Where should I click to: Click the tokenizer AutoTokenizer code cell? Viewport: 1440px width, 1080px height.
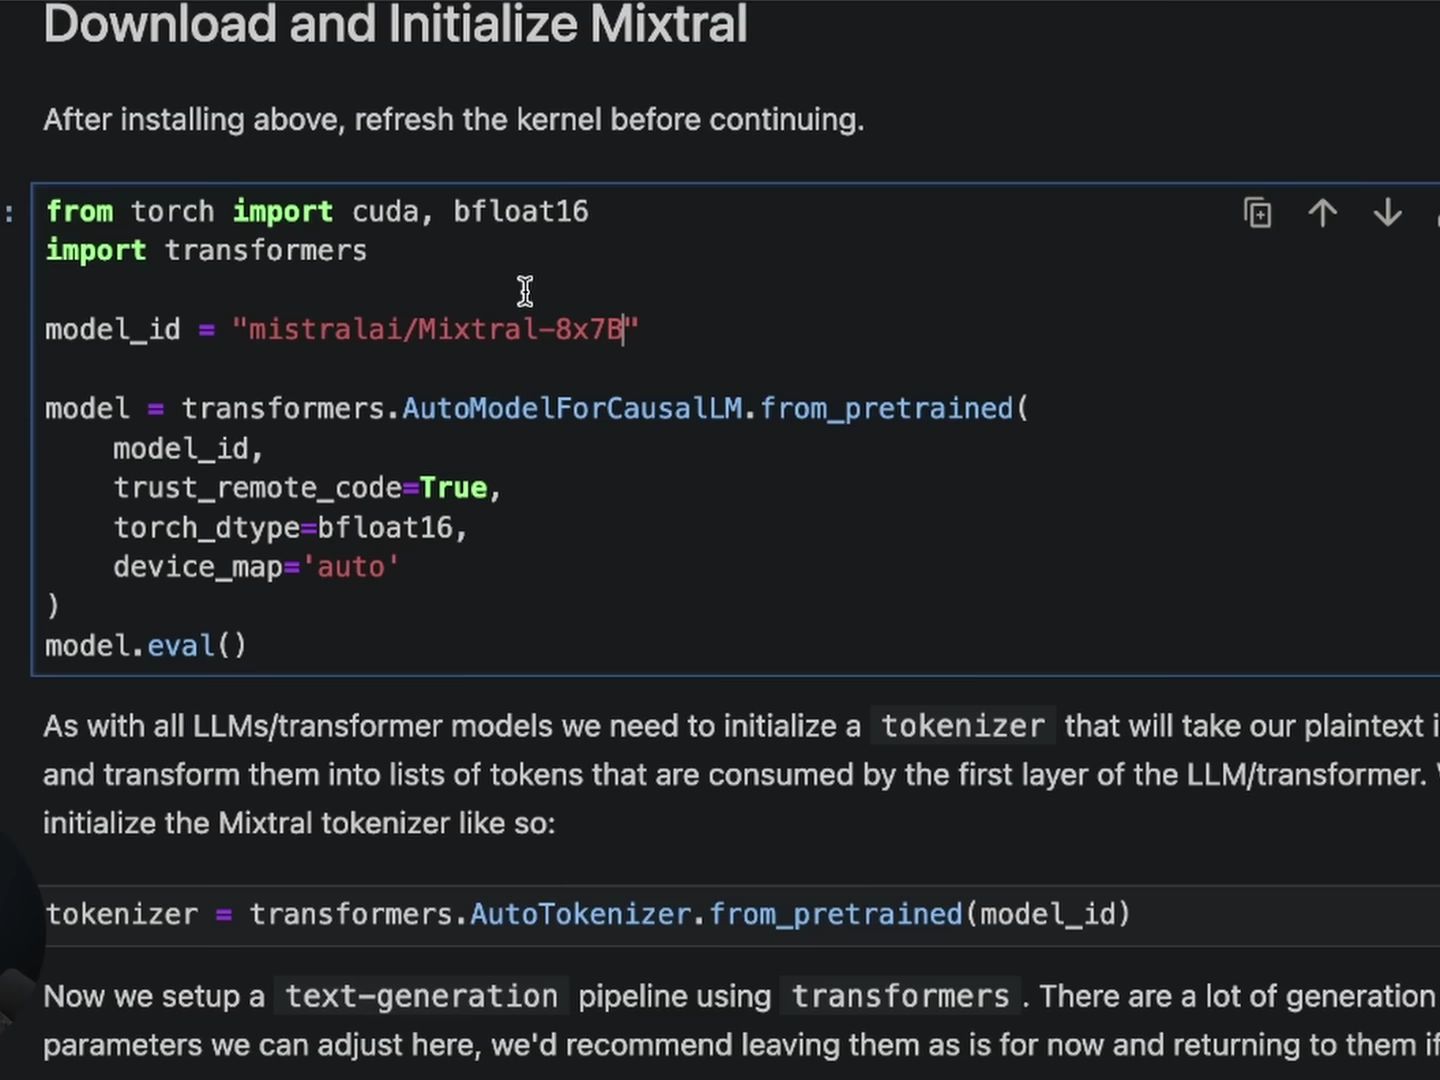[740, 915]
